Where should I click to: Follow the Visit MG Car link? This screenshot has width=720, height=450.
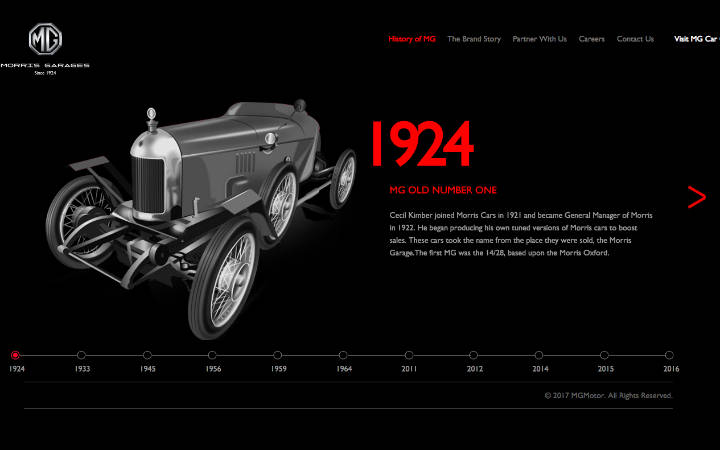[697, 39]
